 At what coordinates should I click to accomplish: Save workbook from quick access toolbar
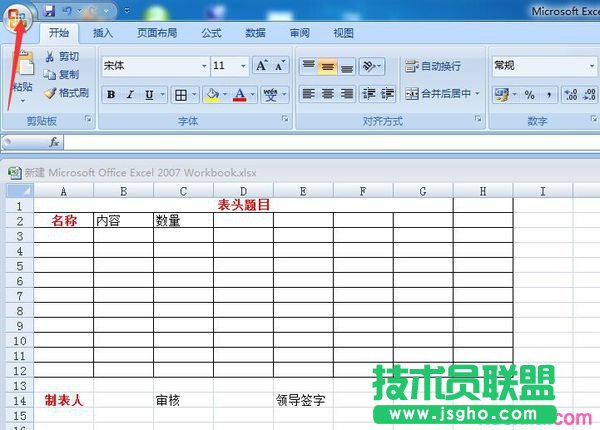[49, 11]
